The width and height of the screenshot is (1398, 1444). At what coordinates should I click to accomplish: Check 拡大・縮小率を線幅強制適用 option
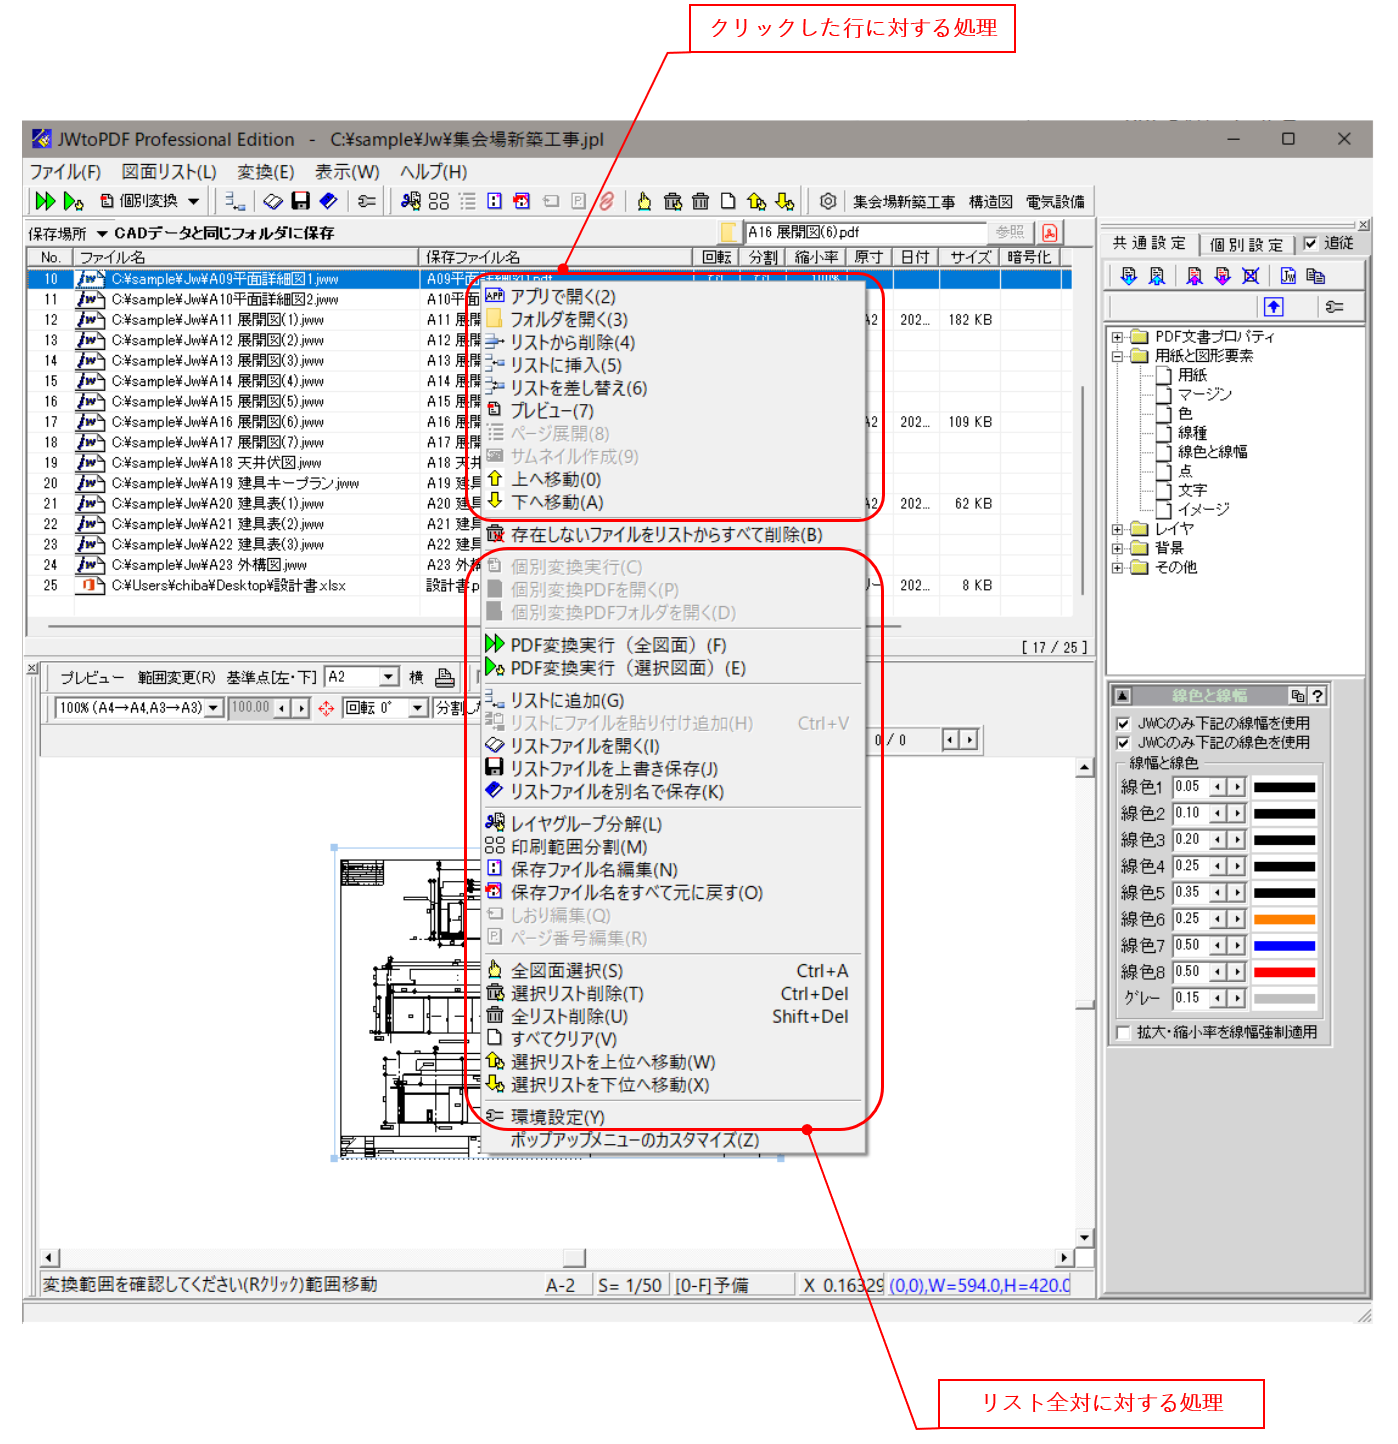1124,1033
